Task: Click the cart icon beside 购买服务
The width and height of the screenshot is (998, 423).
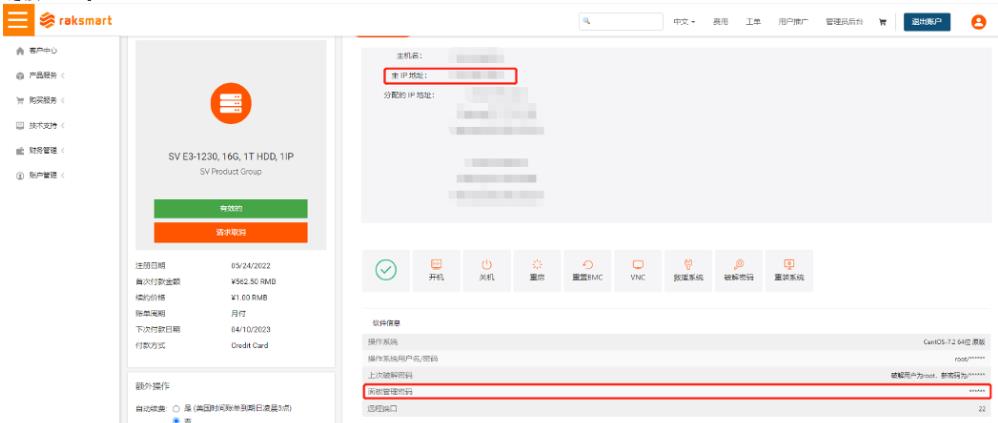Action: tap(20, 101)
